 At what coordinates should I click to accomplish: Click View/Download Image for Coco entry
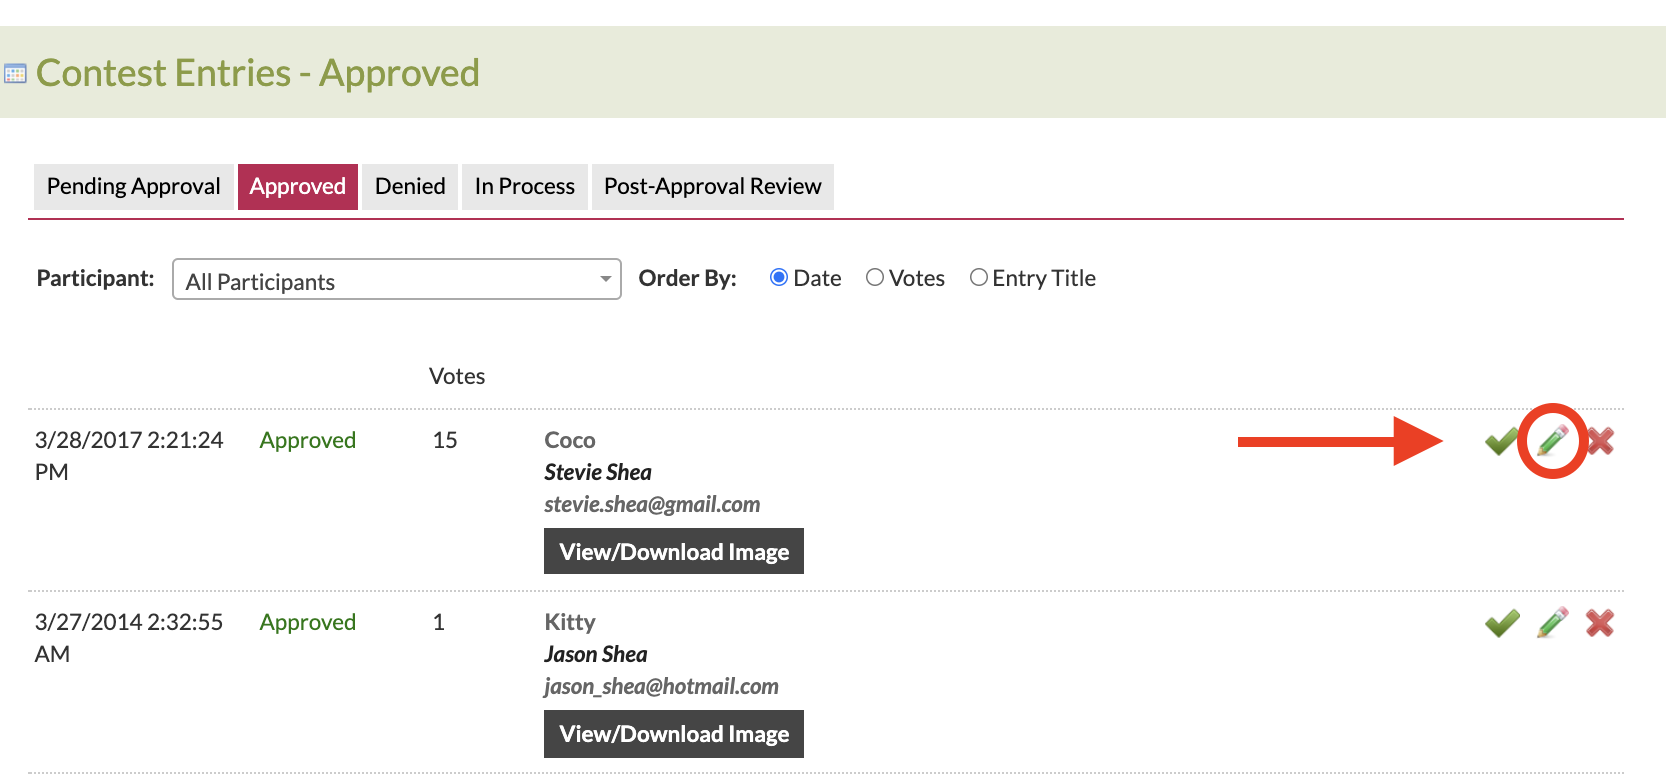pos(674,552)
